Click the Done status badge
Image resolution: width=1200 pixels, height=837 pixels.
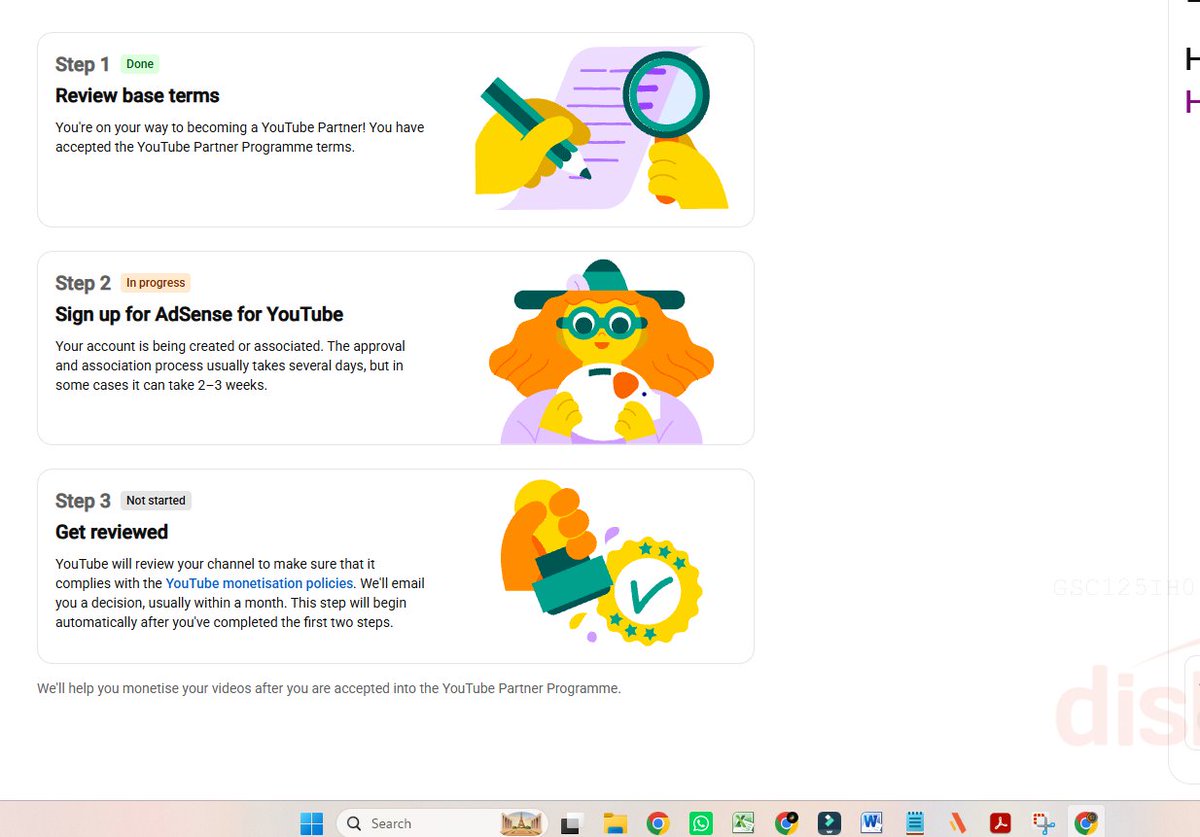[x=140, y=64]
